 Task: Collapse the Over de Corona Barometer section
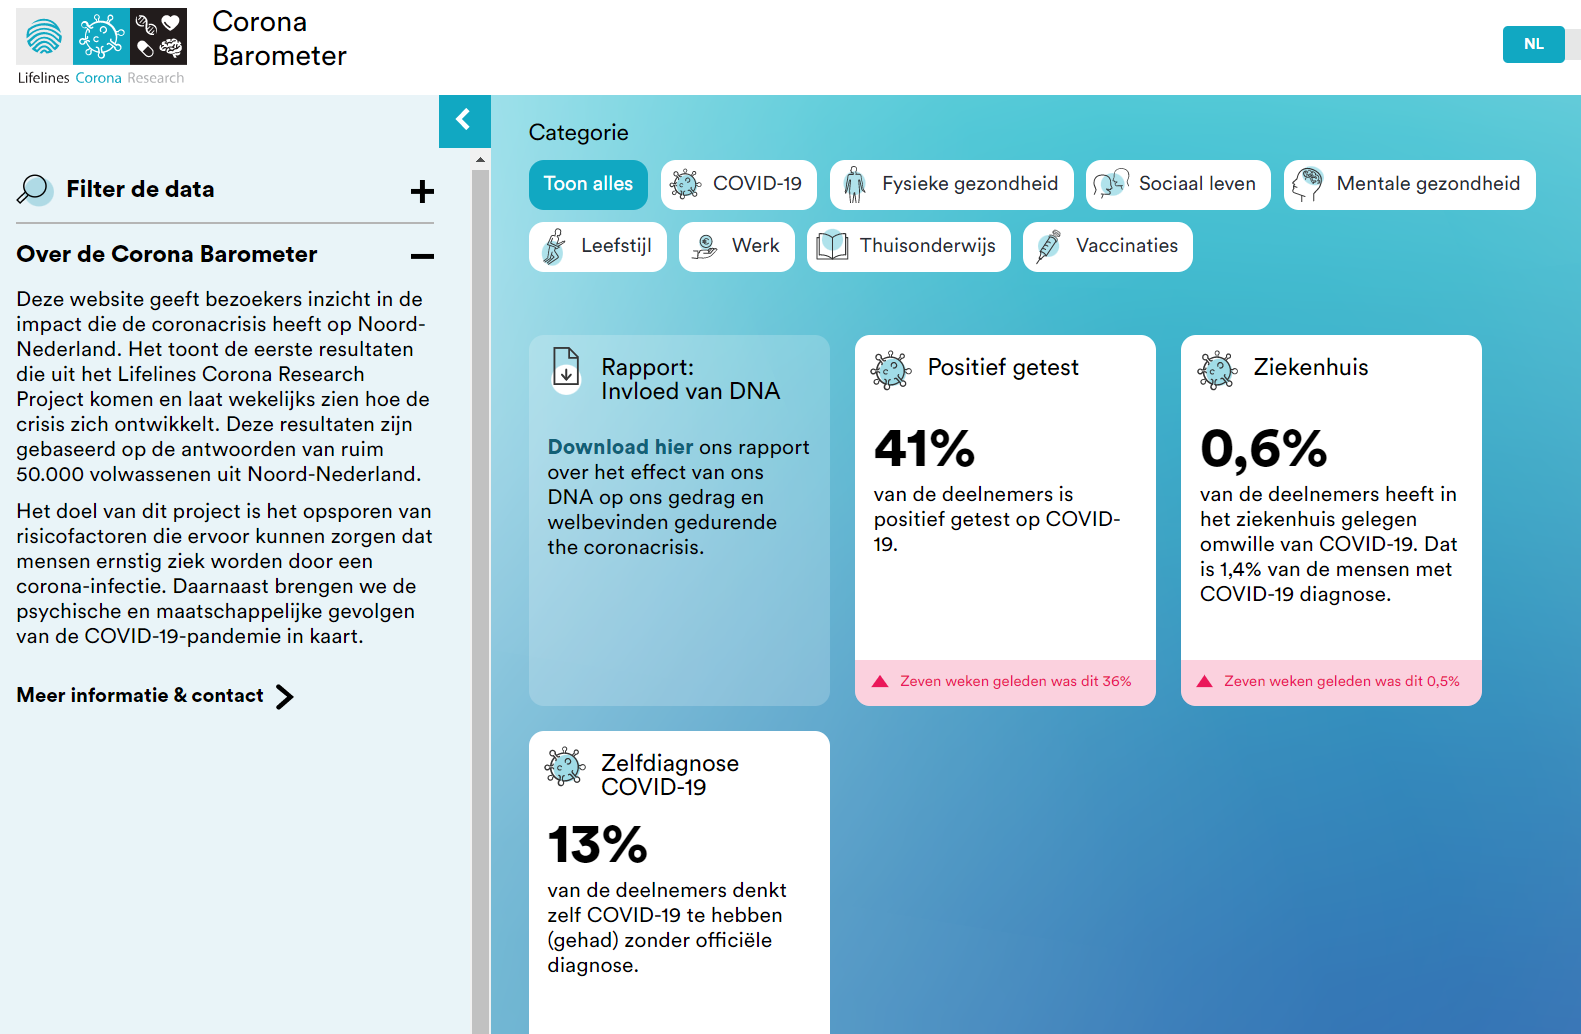422,256
